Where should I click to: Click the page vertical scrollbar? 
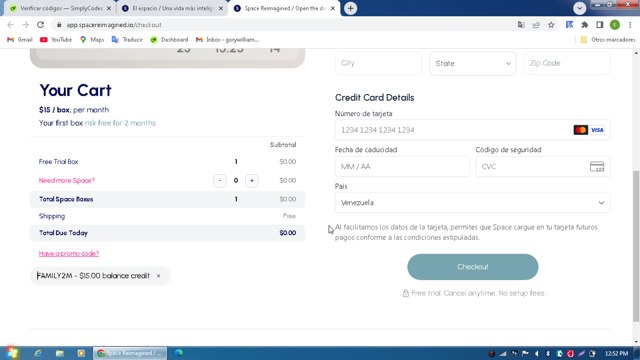point(636,245)
